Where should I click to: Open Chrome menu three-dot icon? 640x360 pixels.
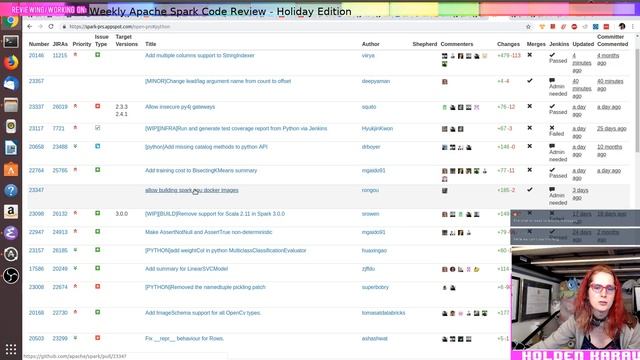click(x=633, y=27)
